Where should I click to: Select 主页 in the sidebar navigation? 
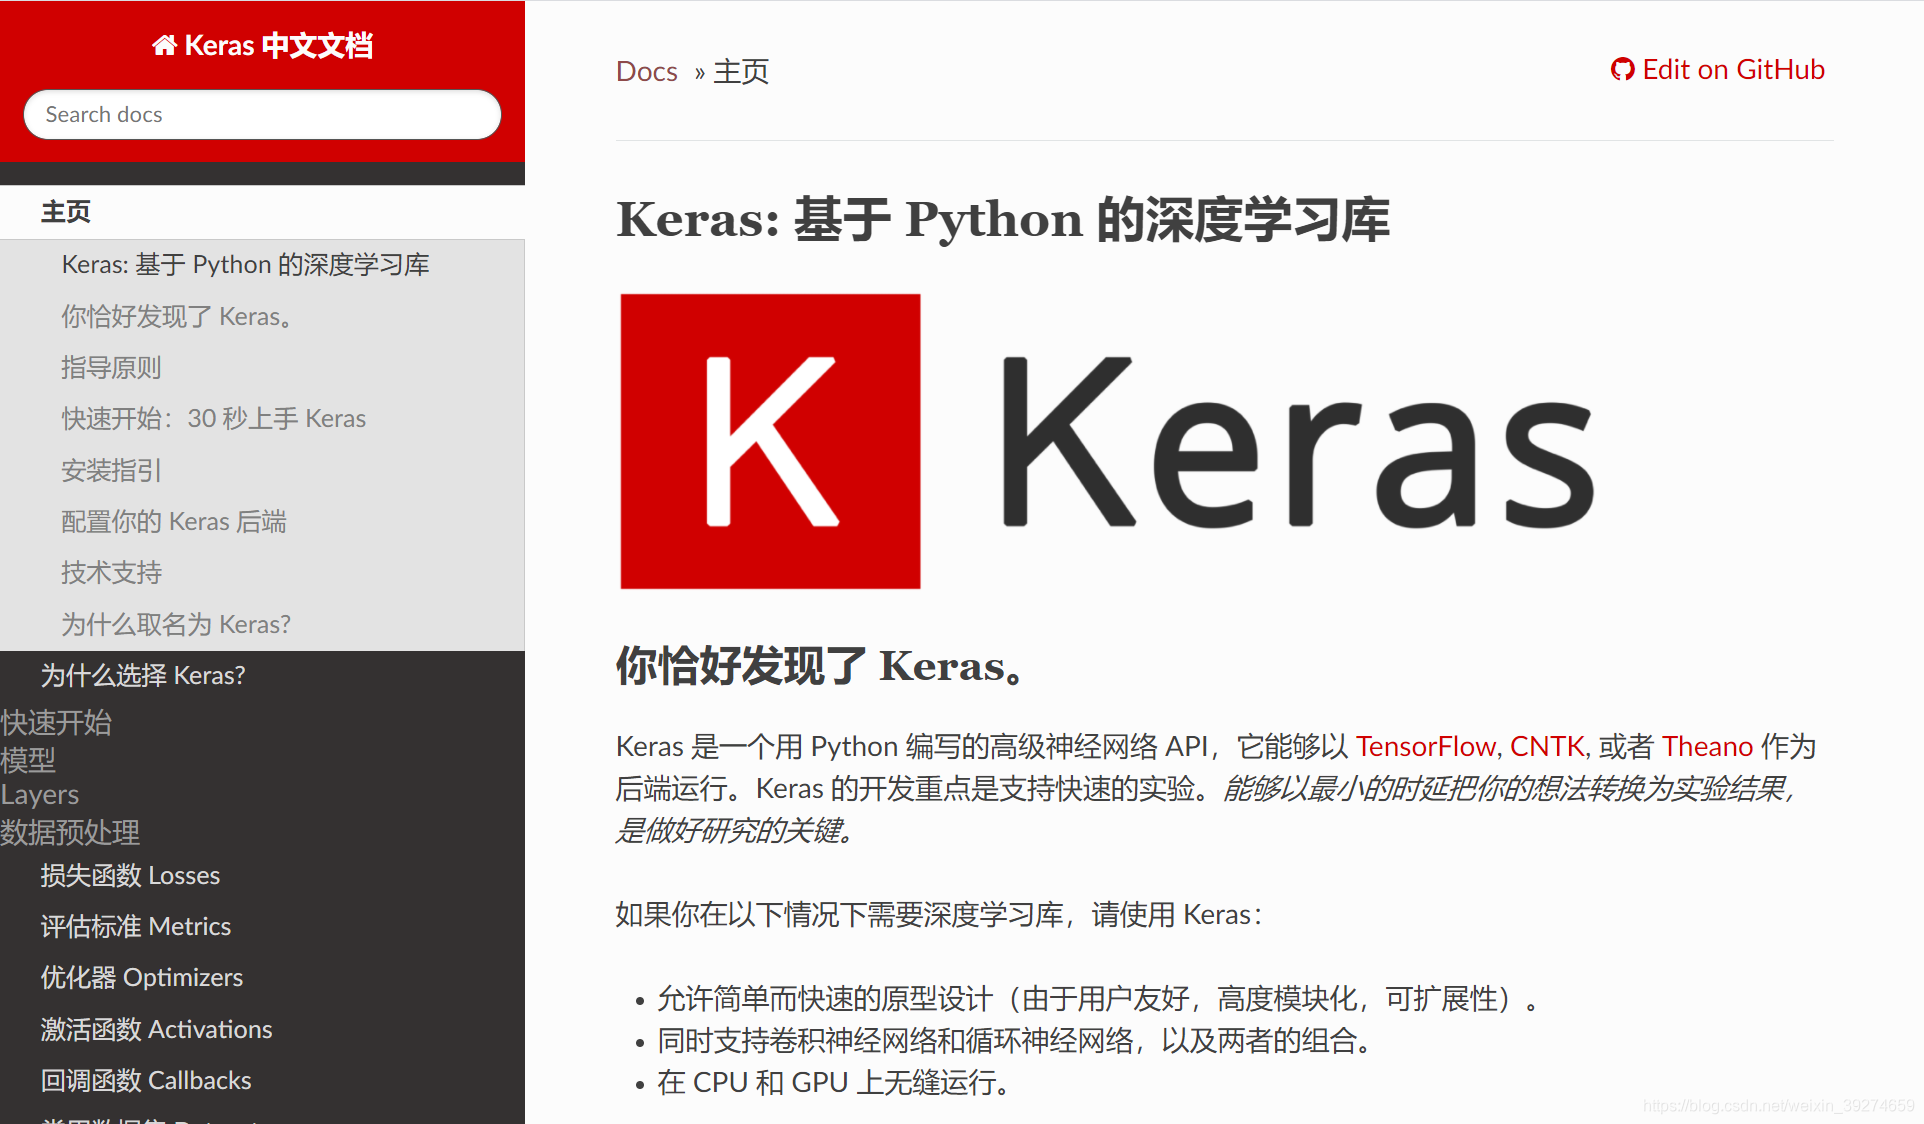coord(66,212)
